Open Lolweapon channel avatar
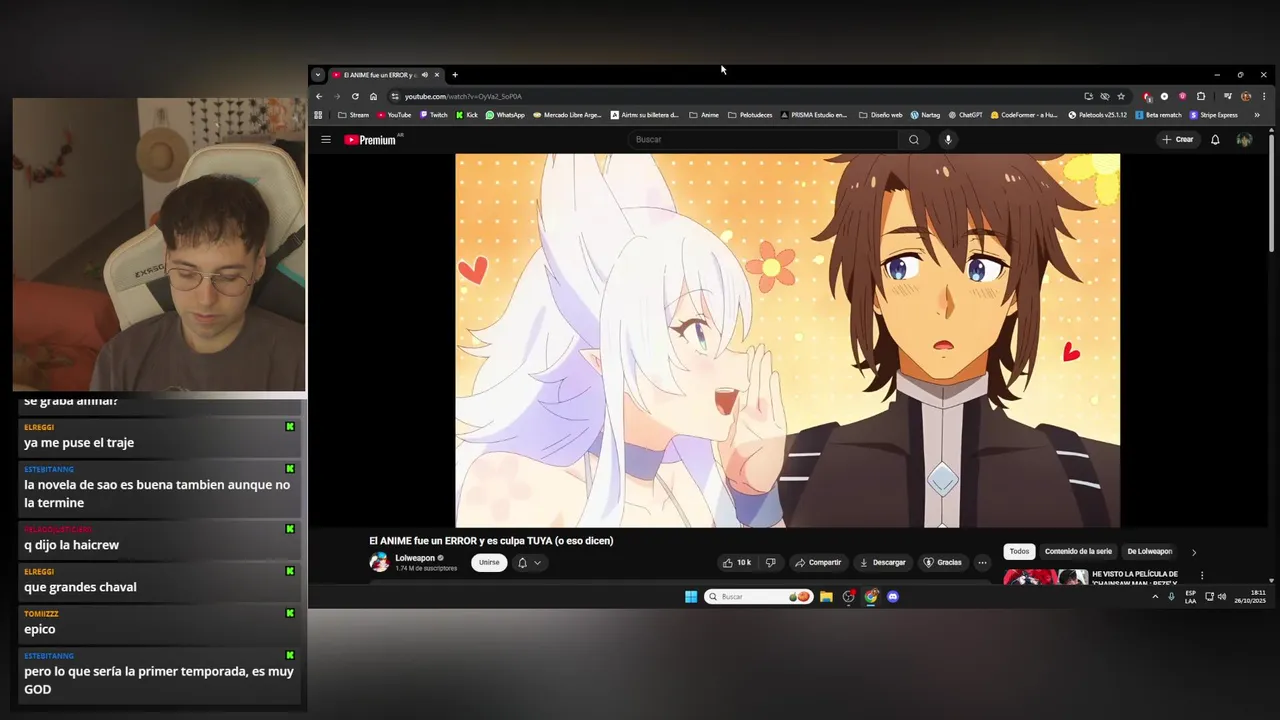This screenshot has width=1280, height=720. tap(379, 562)
